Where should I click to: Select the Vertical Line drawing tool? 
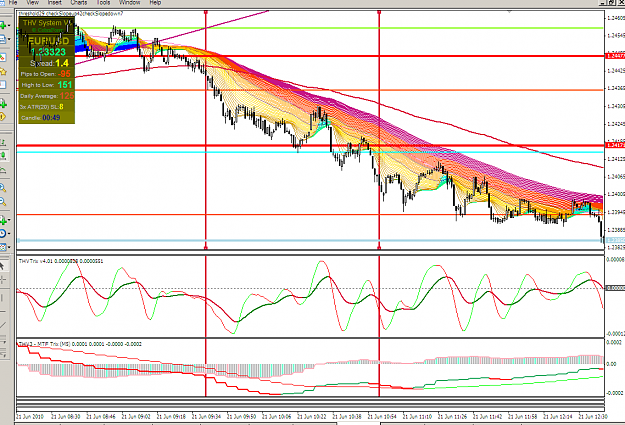pos(2,297)
